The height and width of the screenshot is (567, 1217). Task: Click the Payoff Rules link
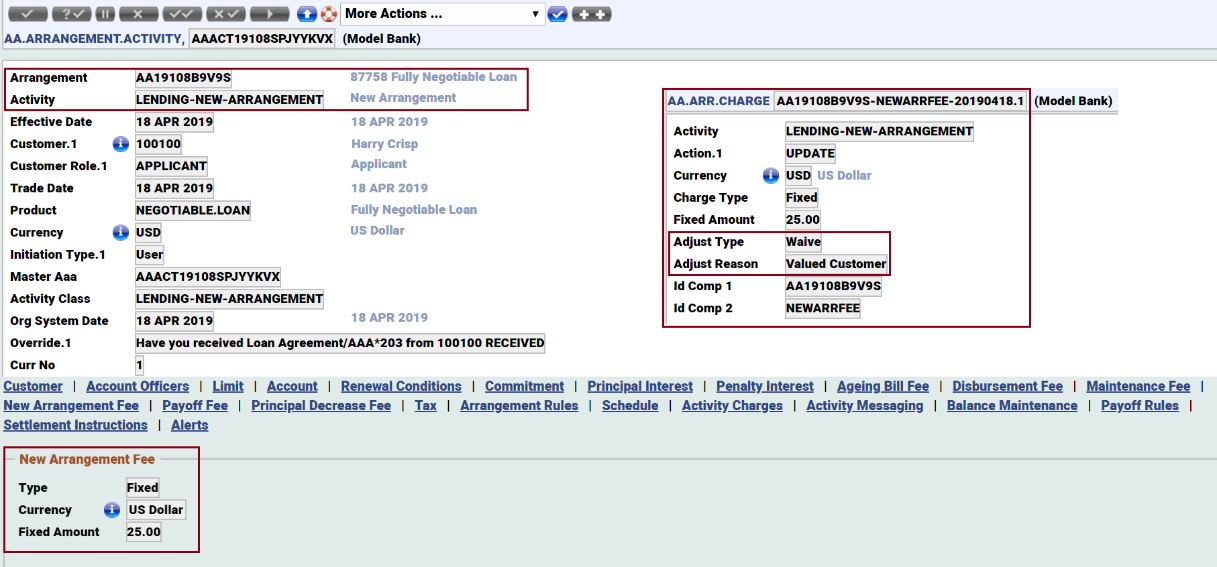pyautogui.click(x=1139, y=406)
